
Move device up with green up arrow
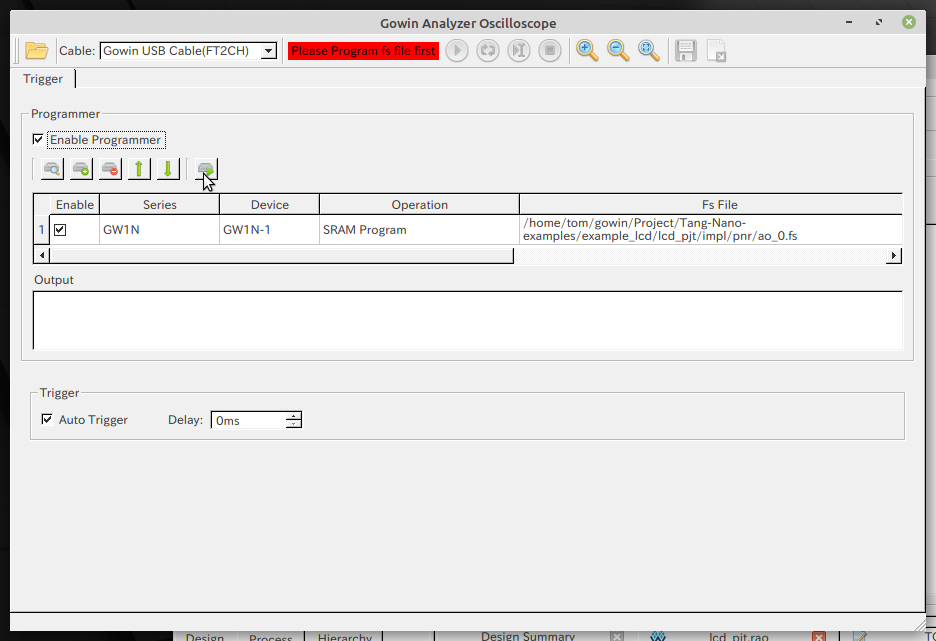[x=139, y=170]
